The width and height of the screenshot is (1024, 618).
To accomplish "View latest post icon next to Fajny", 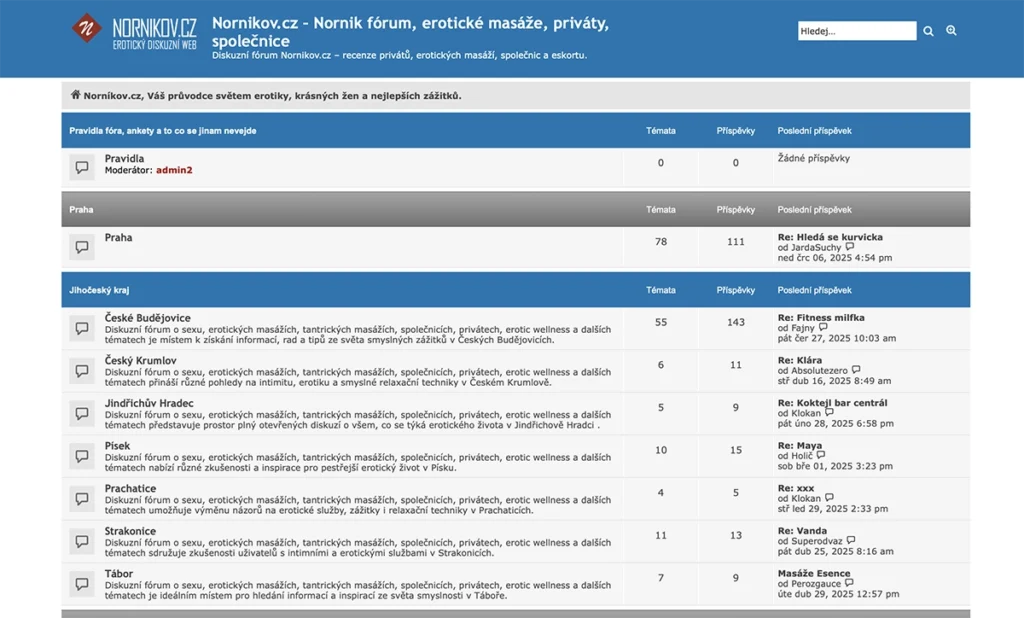I will [x=823, y=327].
